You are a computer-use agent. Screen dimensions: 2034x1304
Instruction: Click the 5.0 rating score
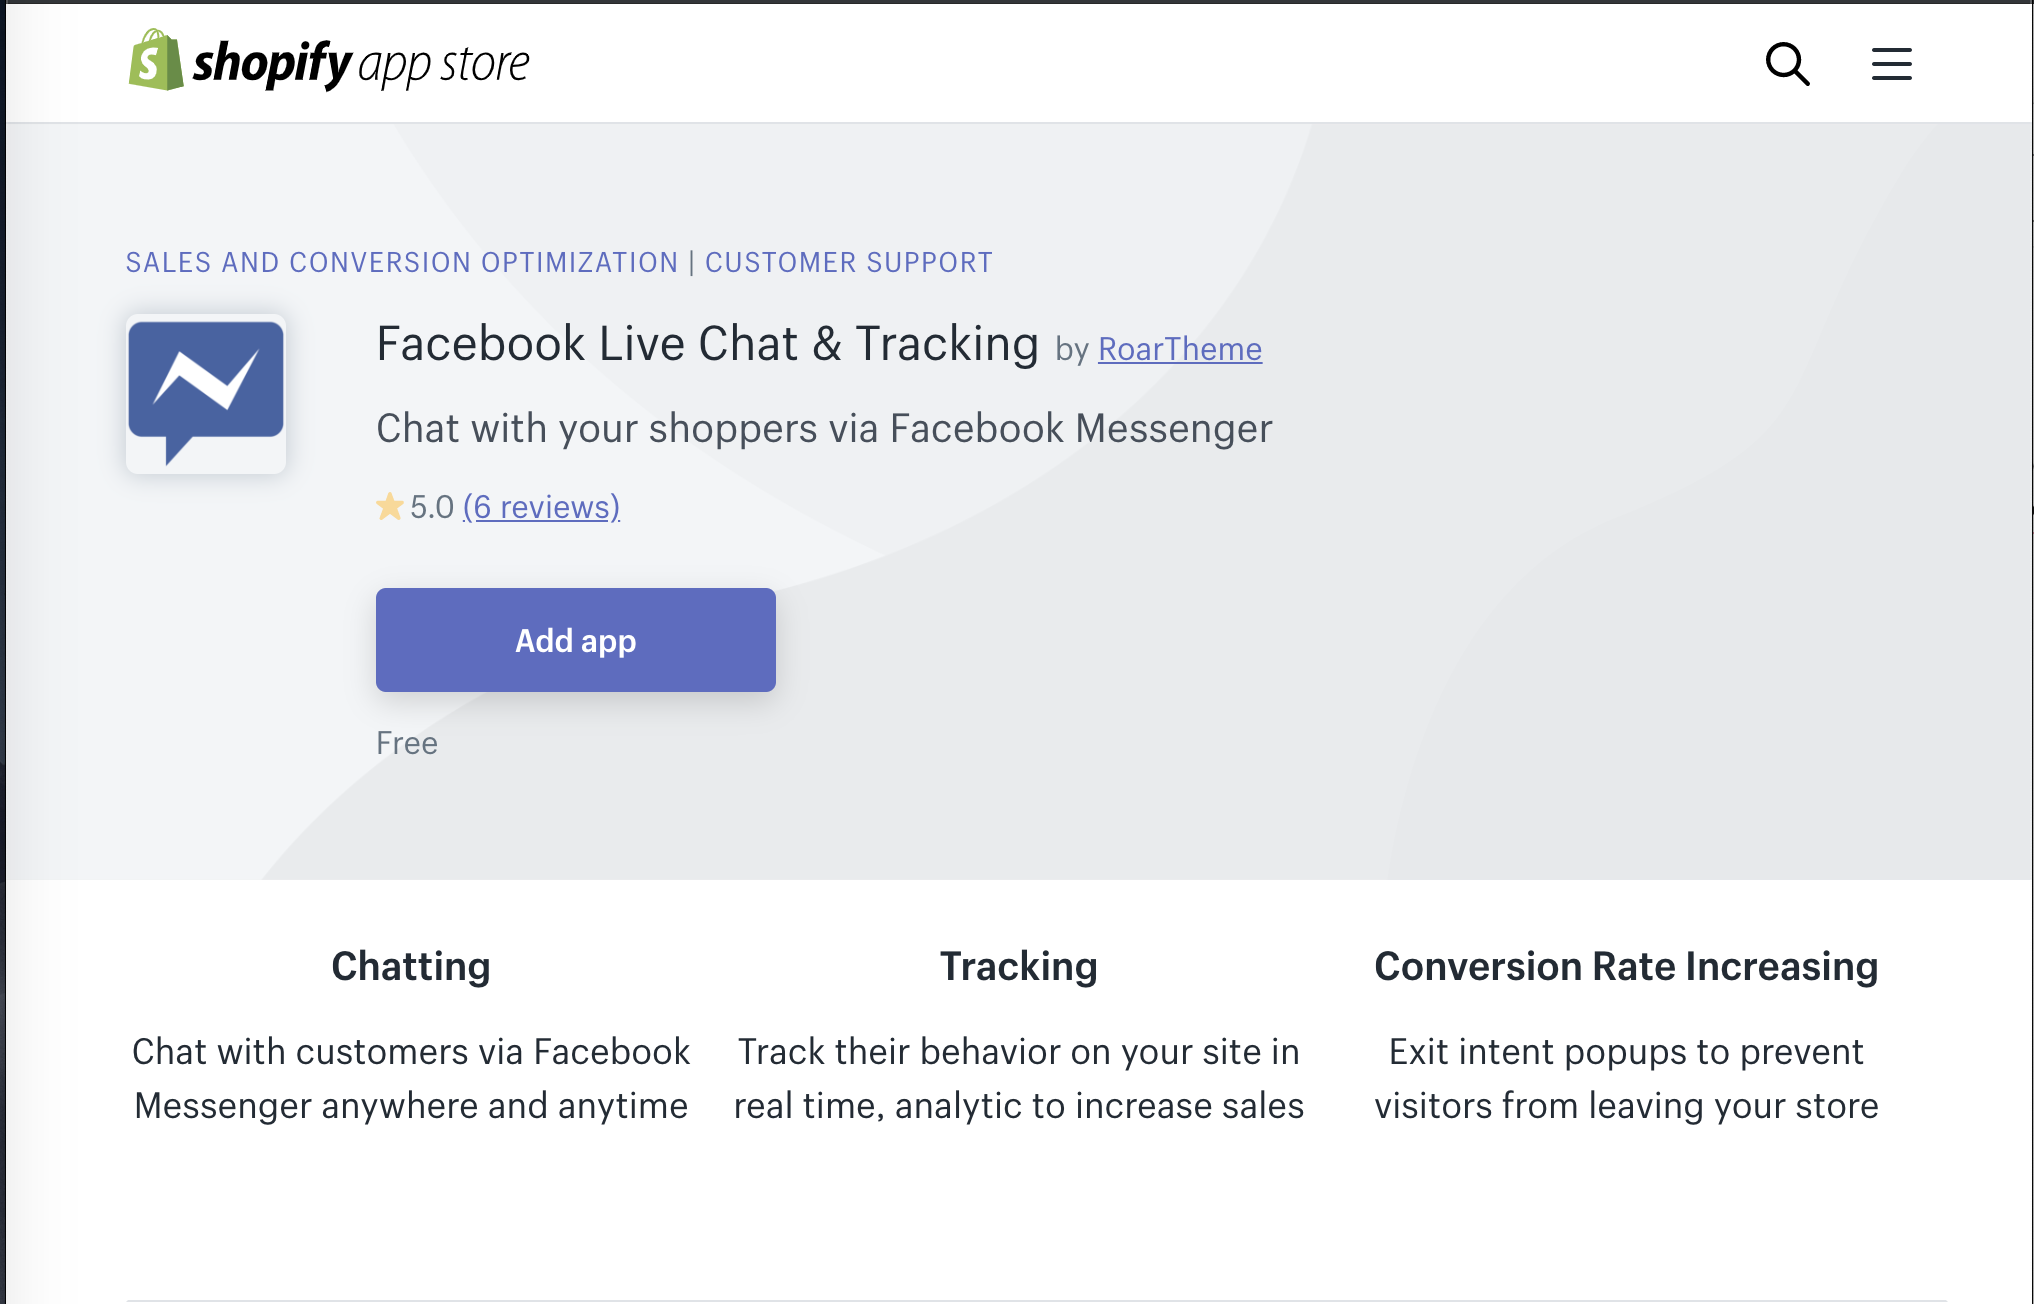click(432, 507)
